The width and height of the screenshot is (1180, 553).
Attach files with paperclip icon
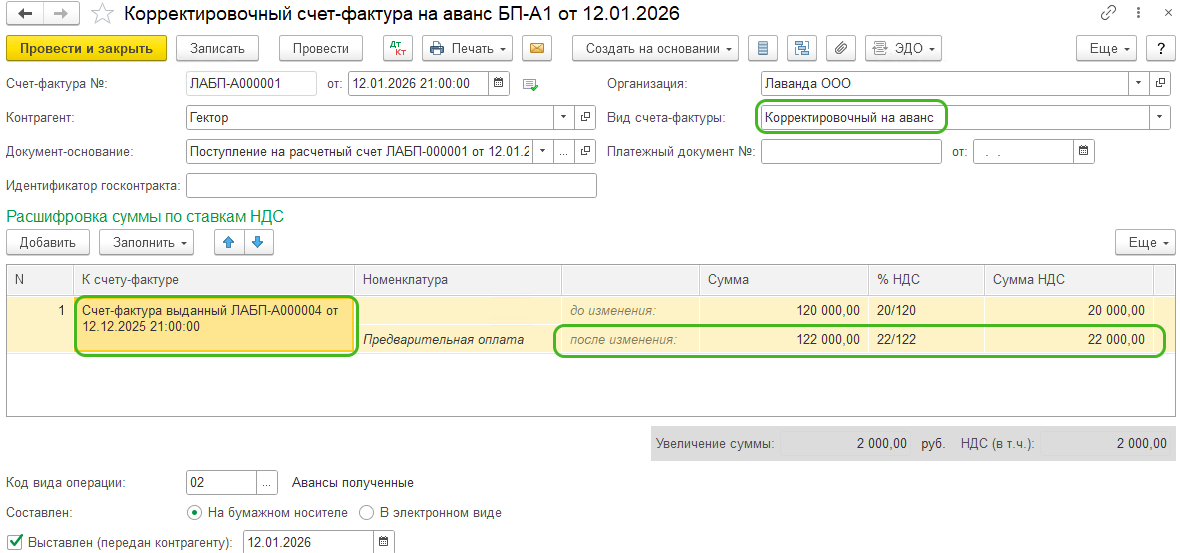841,48
